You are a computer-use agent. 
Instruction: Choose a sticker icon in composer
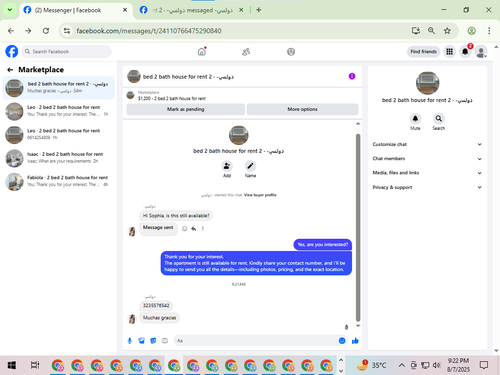pyautogui.click(x=153, y=341)
